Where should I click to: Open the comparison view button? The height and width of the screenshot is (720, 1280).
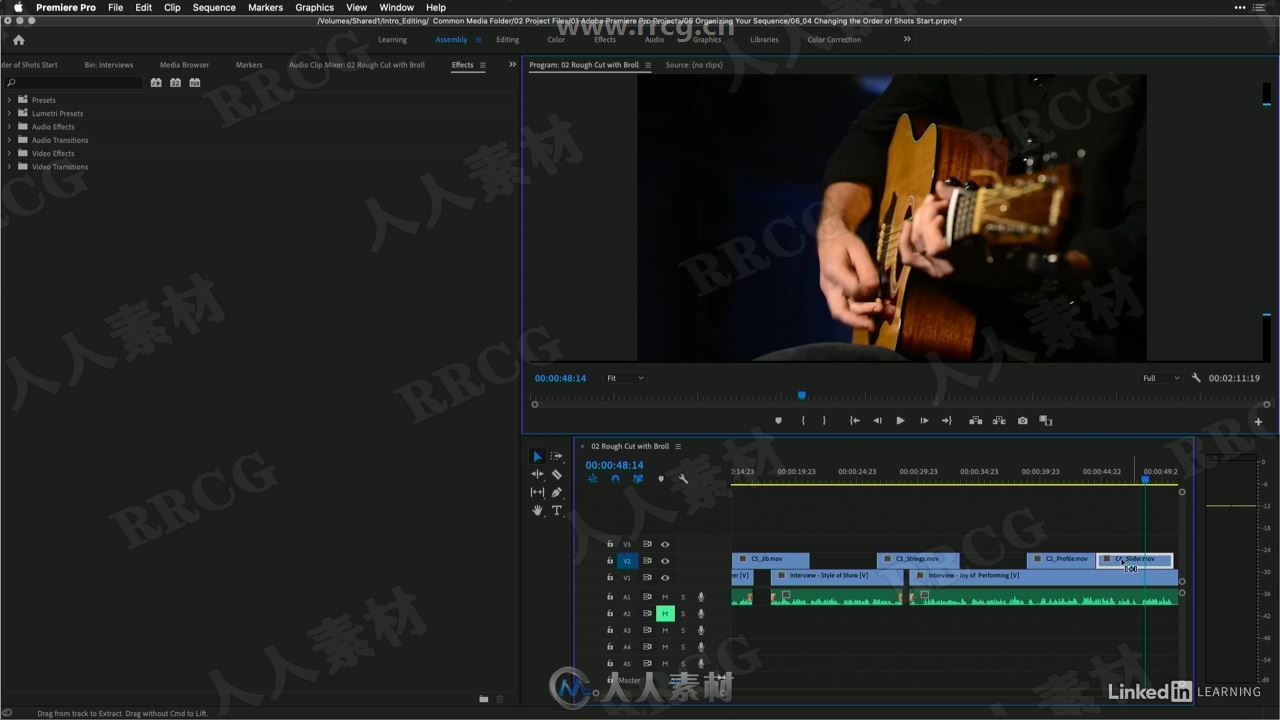(x=1045, y=421)
